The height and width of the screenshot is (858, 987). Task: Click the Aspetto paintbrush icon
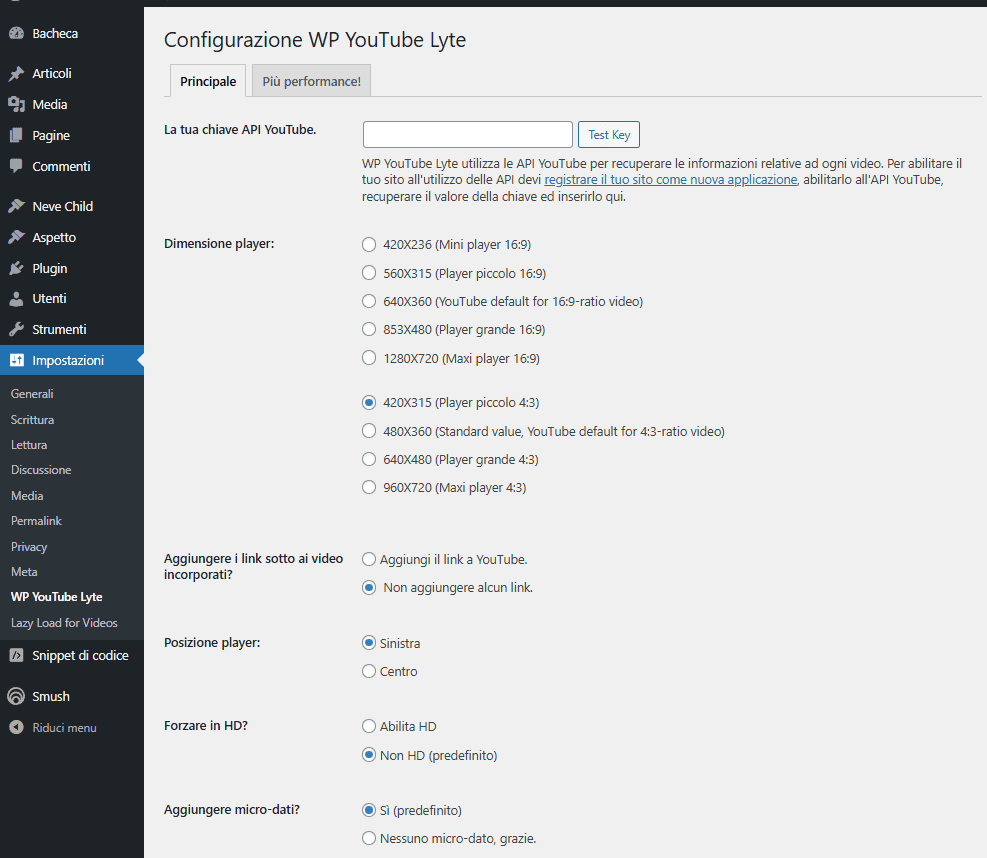click(x=16, y=237)
